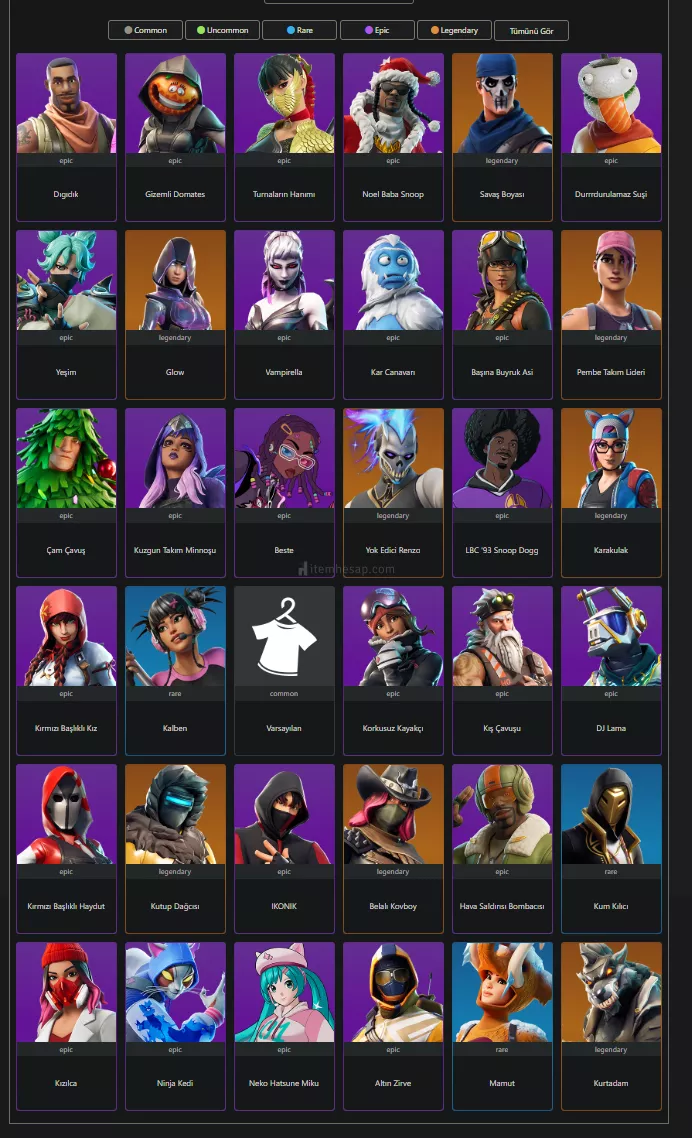The width and height of the screenshot is (692, 1138).
Task: Open the Kar Canavarı skin
Action: tap(393, 315)
